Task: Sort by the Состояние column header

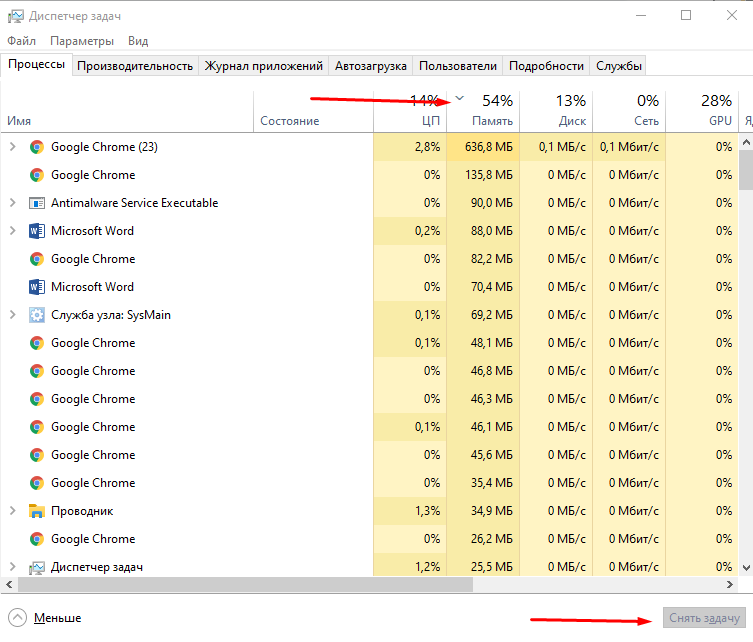Action: 313,111
